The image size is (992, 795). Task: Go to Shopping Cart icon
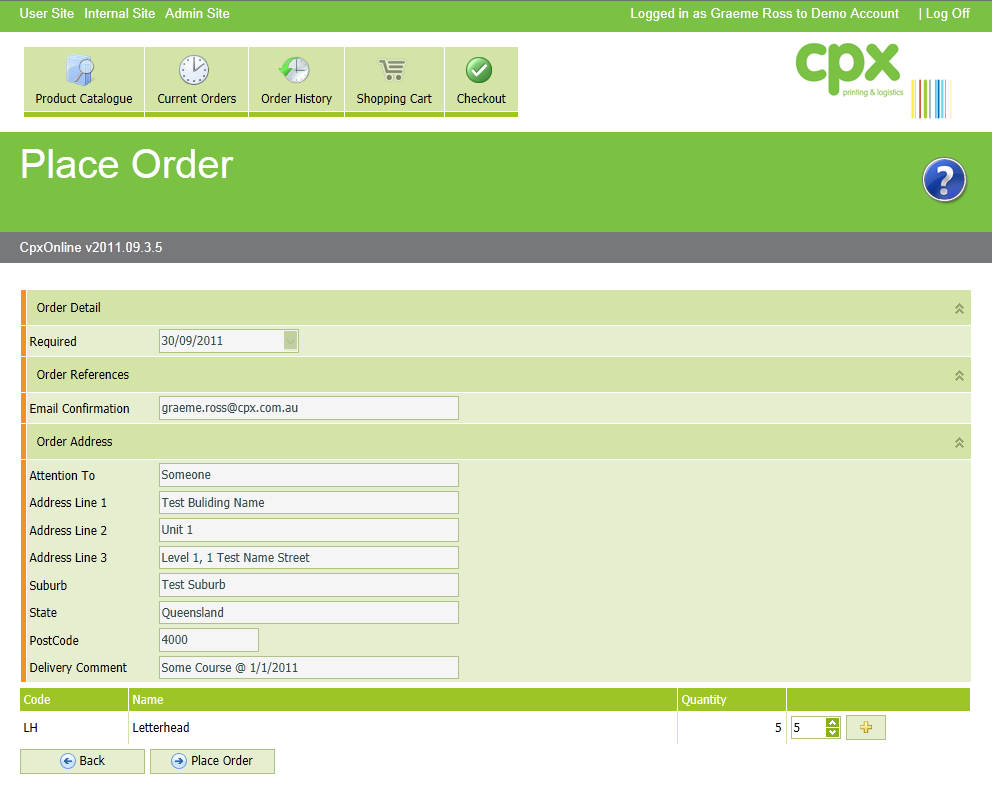pyautogui.click(x=393, y=71)
